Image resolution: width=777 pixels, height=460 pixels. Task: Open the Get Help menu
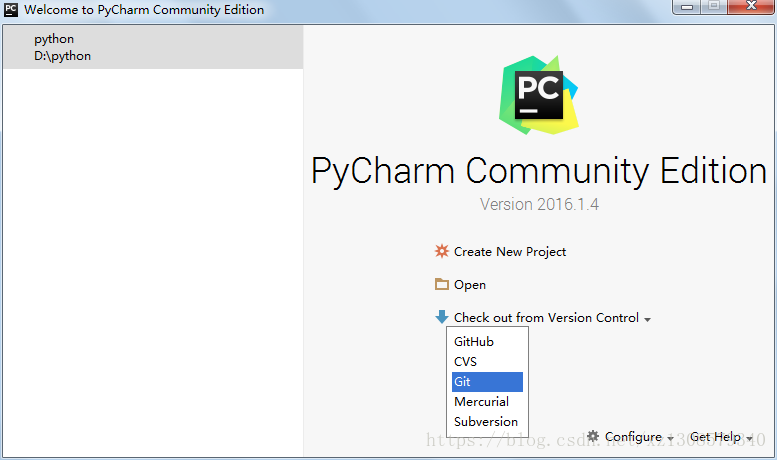pos(716,437)
